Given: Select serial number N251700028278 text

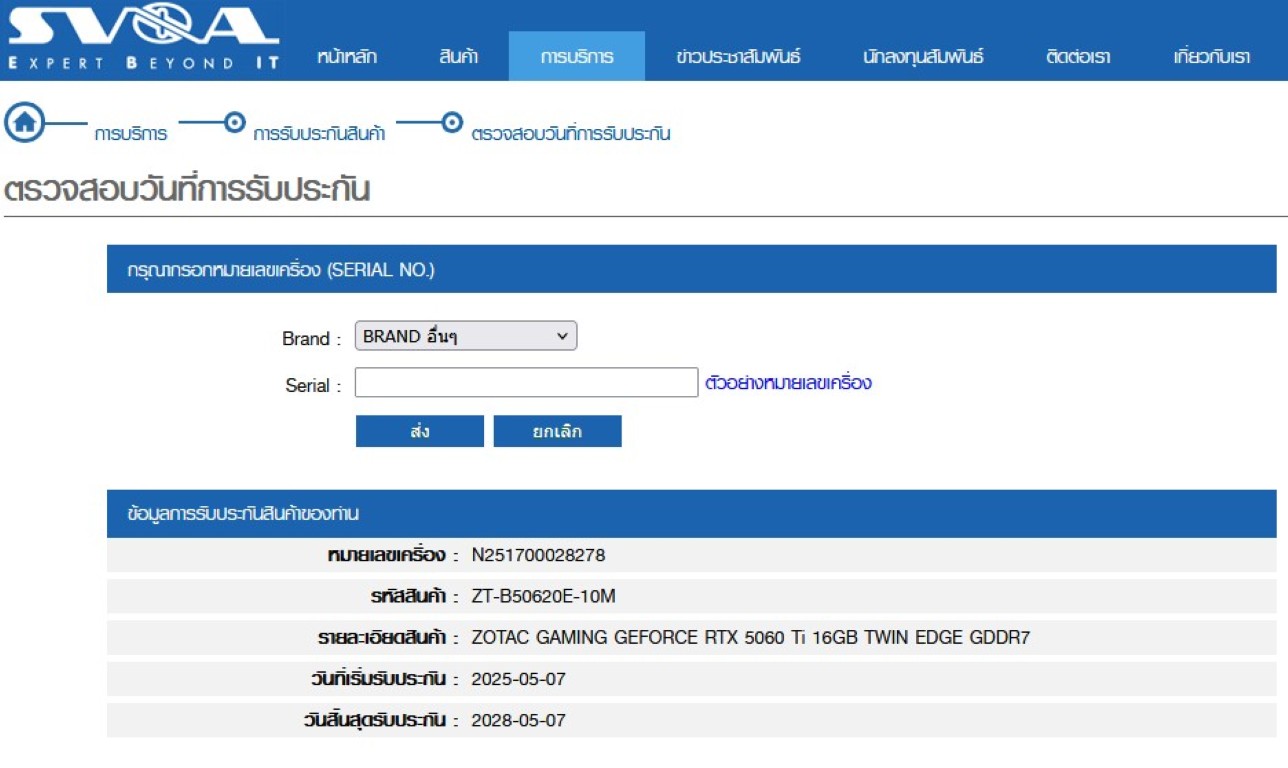Looking at the screenshot, I should (x=538, y=555).
